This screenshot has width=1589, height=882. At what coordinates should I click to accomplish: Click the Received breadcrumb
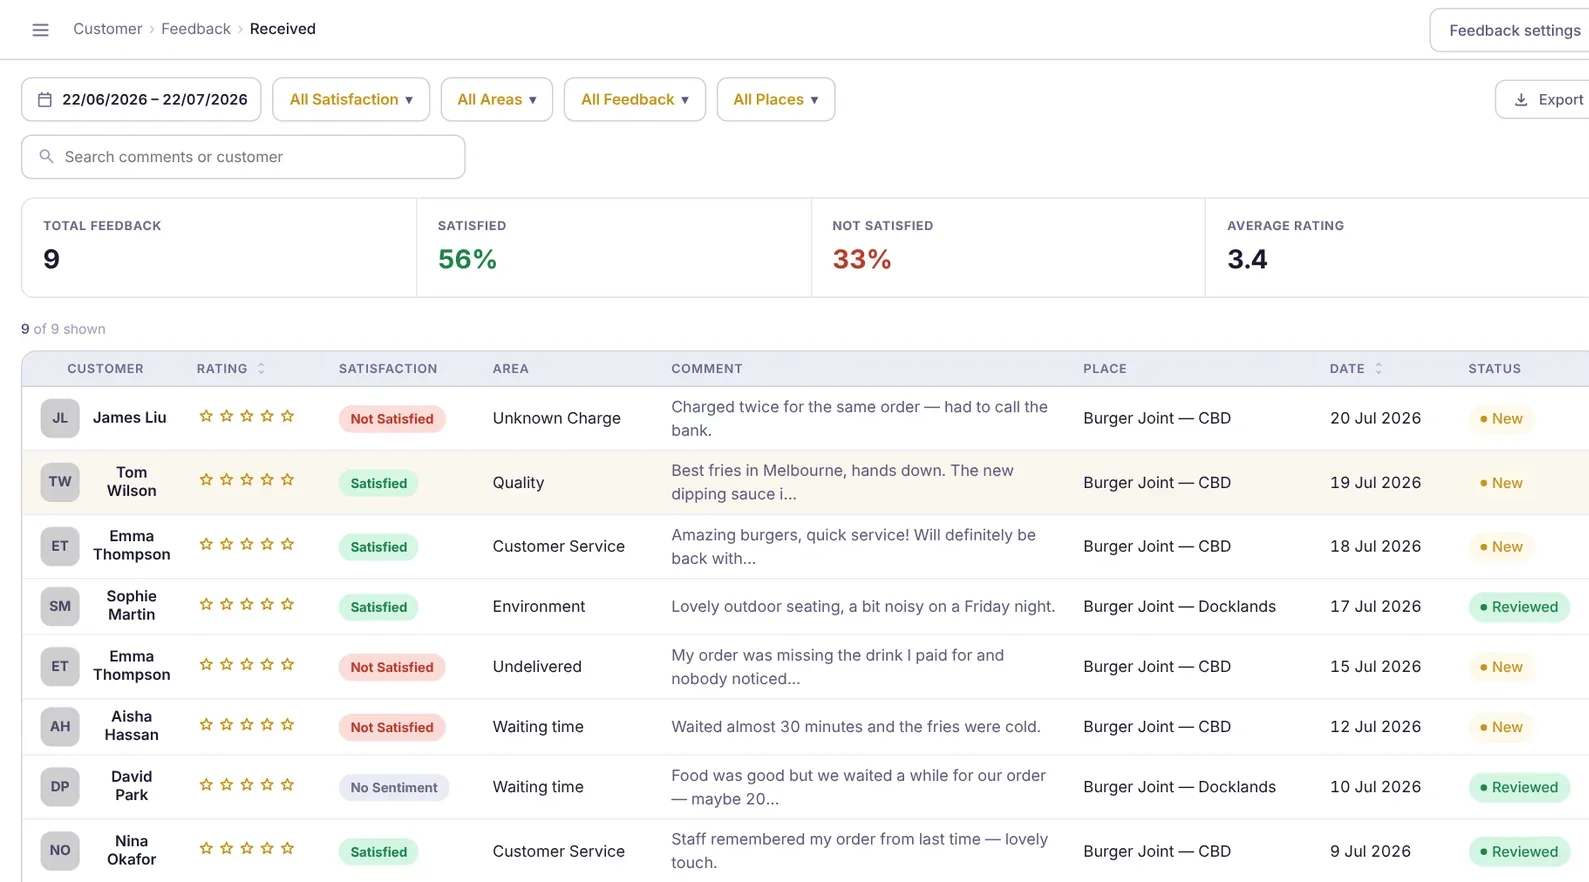[283, 29]
